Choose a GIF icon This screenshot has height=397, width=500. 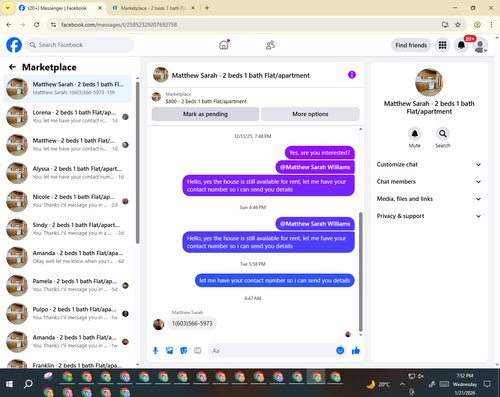(198, 351)
